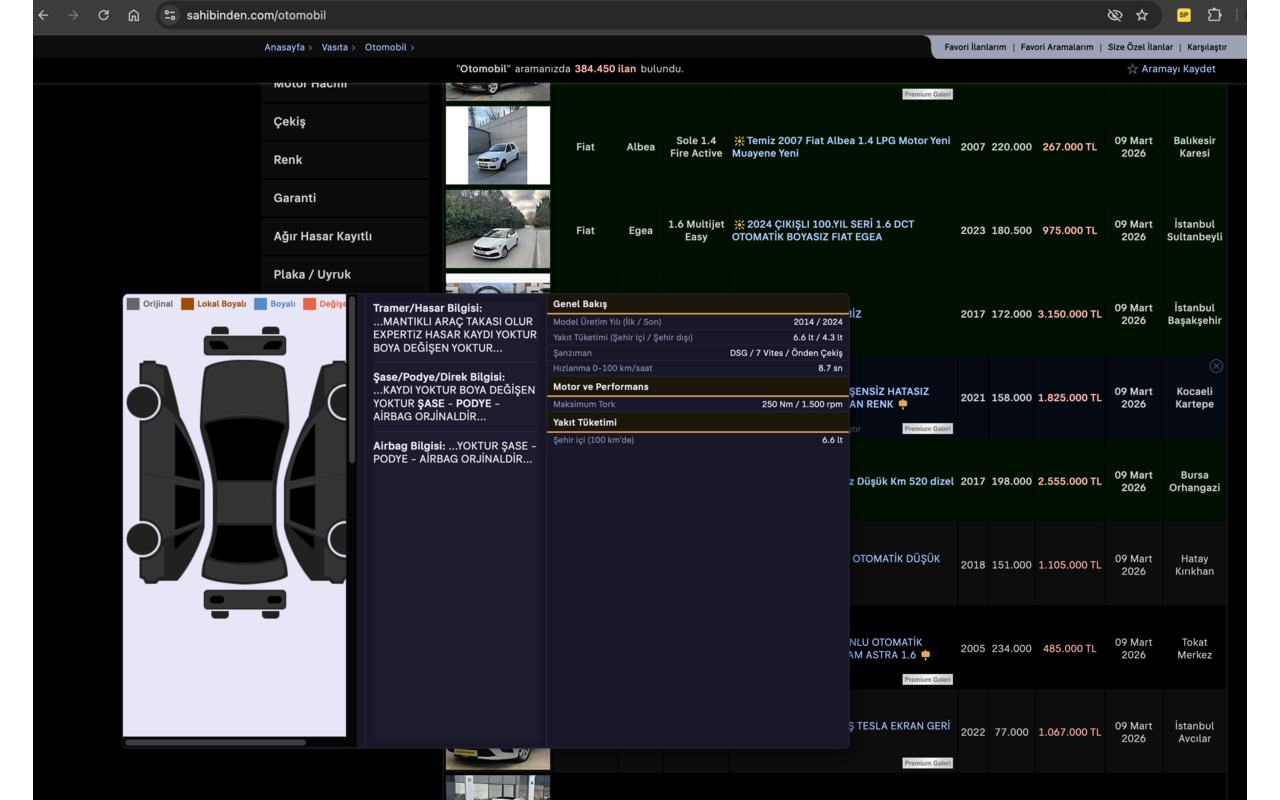This screenshot has height=800, width=1280.
Task: Click the left side front wheel on diagram
Action: [143, 402]
